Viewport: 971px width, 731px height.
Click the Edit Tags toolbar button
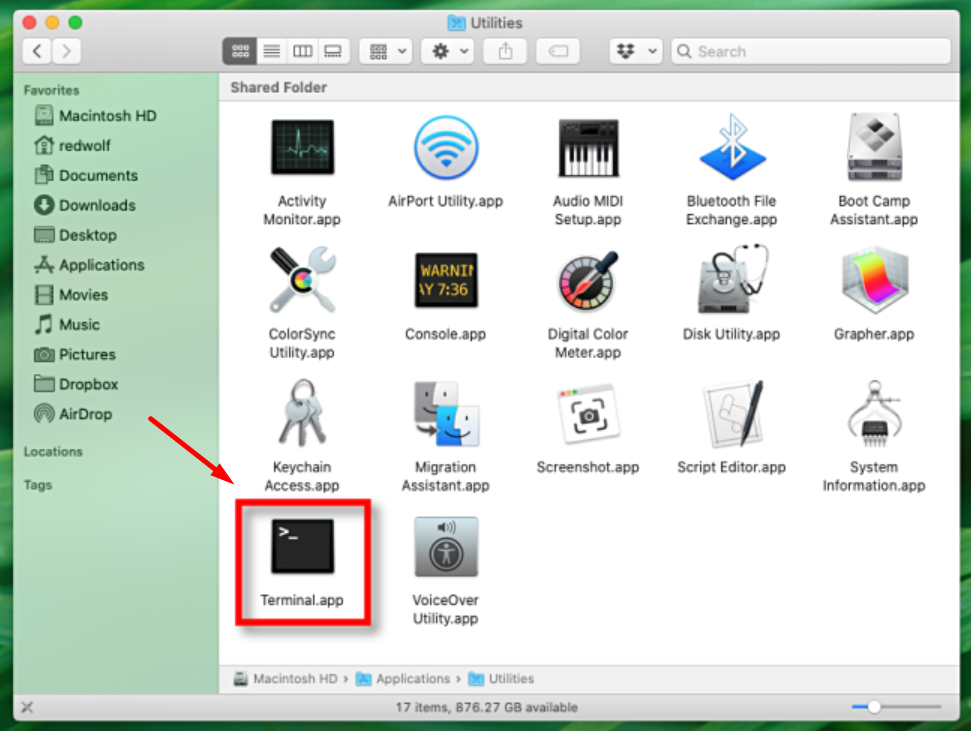(x=558, y=51)
